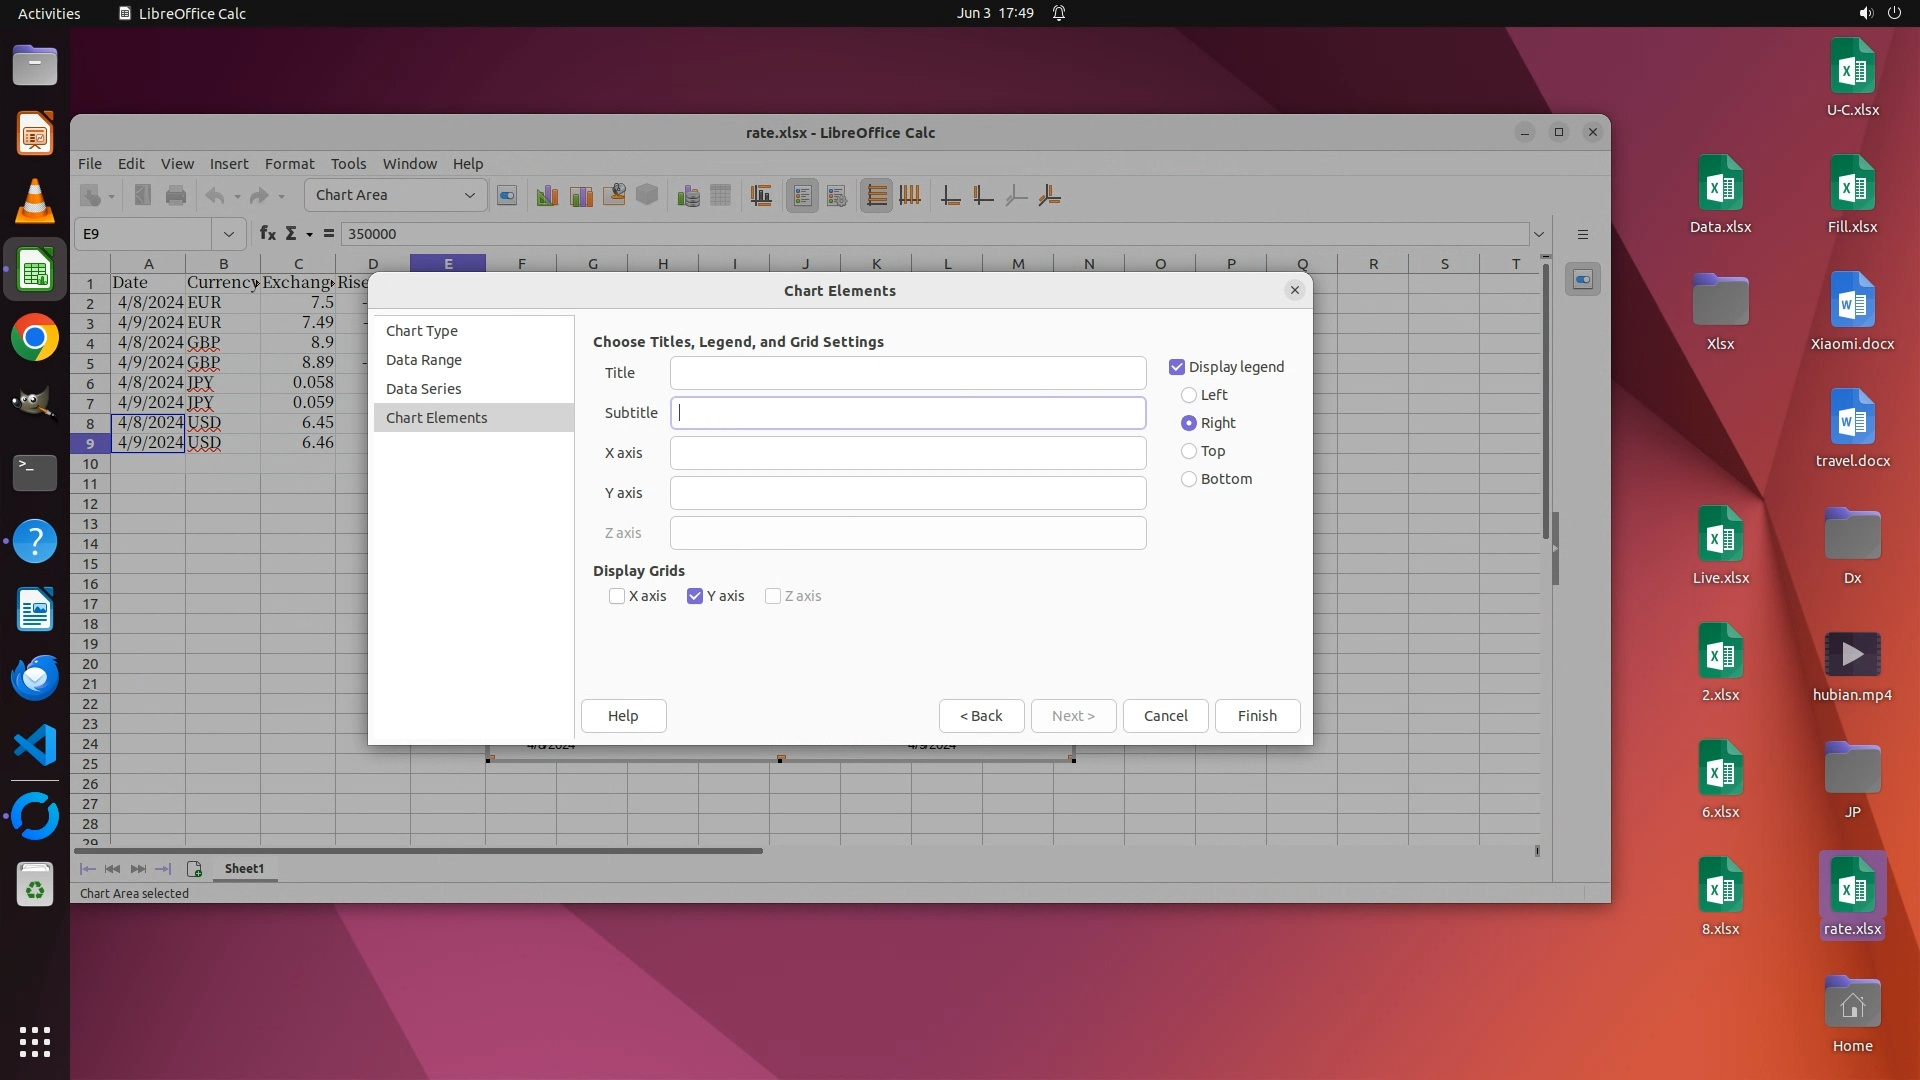This screenshot has width=1920, height=1080.
Task: Expand the formula bar arrow
Action: [x=1539, y=234]
